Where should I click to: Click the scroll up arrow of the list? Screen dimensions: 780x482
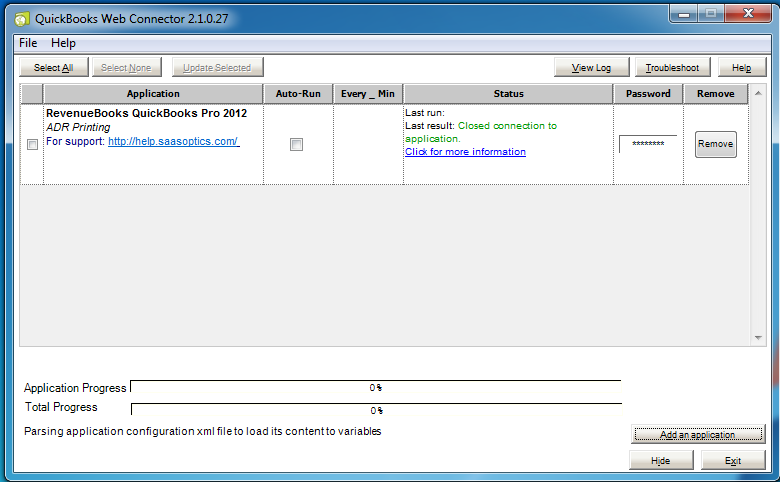point(758,94)
